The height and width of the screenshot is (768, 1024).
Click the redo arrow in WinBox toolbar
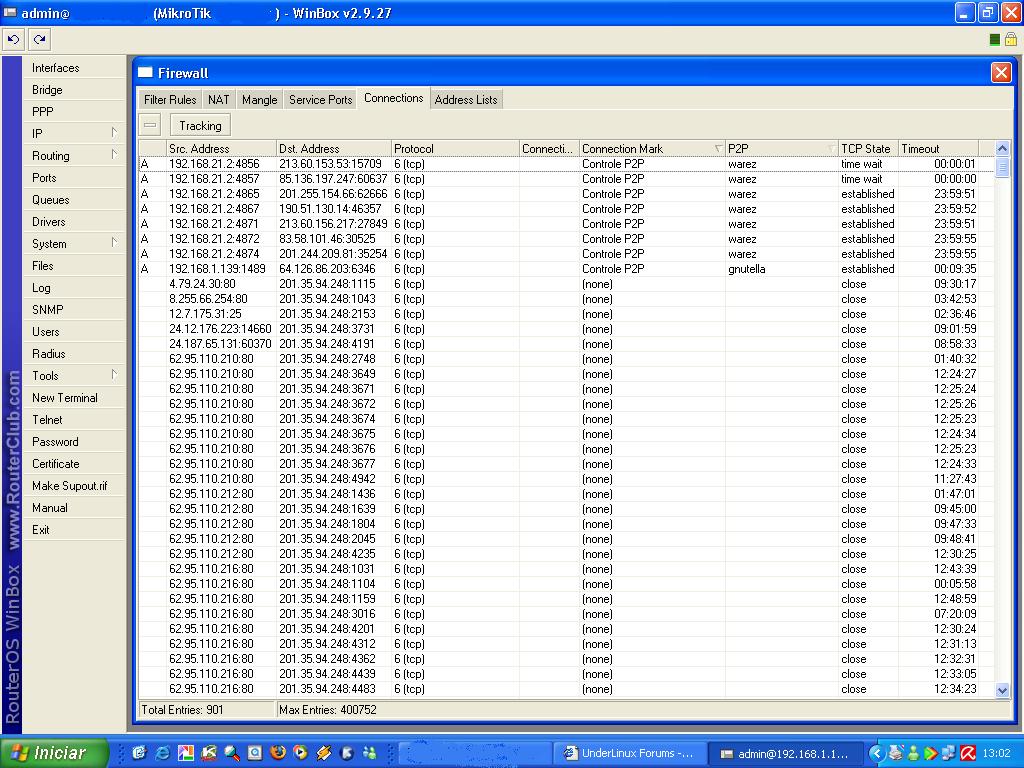40,40
